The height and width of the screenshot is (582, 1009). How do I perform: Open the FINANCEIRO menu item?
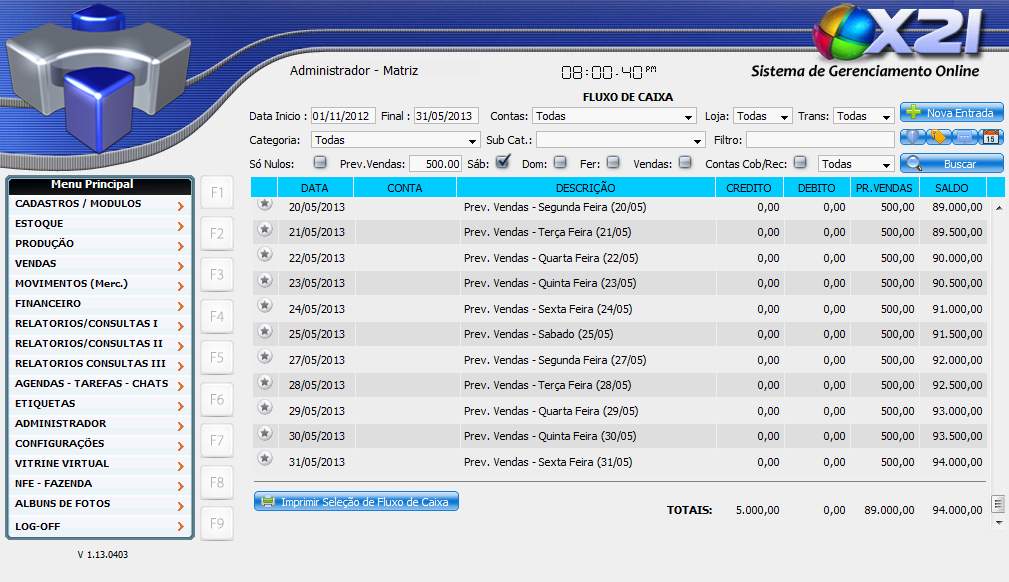(x=99, y=304)
